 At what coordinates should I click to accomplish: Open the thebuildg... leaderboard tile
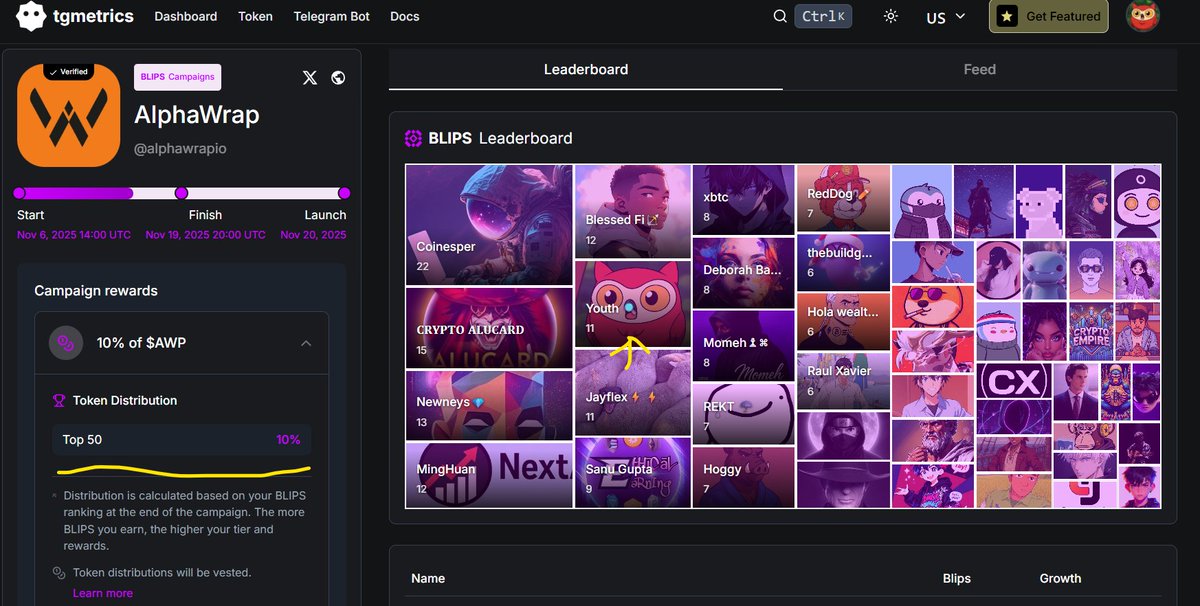pos(843,263)
